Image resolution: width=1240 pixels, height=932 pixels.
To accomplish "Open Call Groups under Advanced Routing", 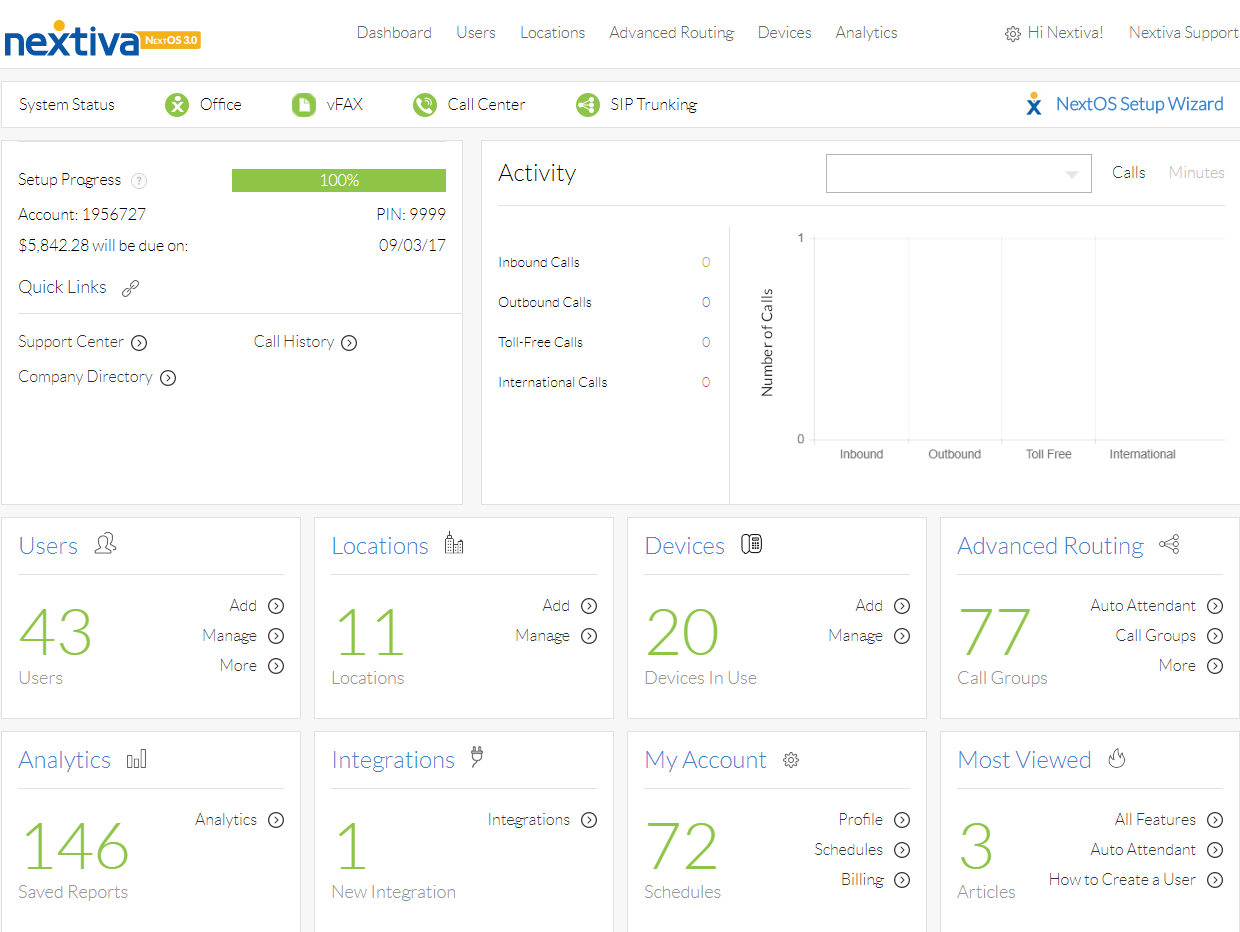I will coord(1156,636).
